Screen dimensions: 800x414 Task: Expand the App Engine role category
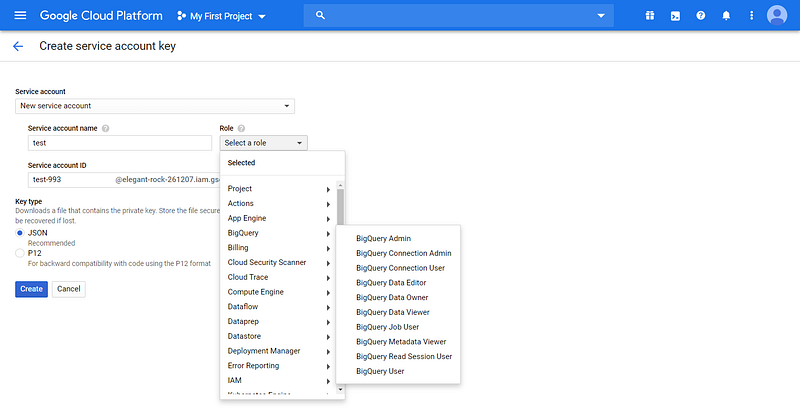pyautogui.click(x=279, y=218)
